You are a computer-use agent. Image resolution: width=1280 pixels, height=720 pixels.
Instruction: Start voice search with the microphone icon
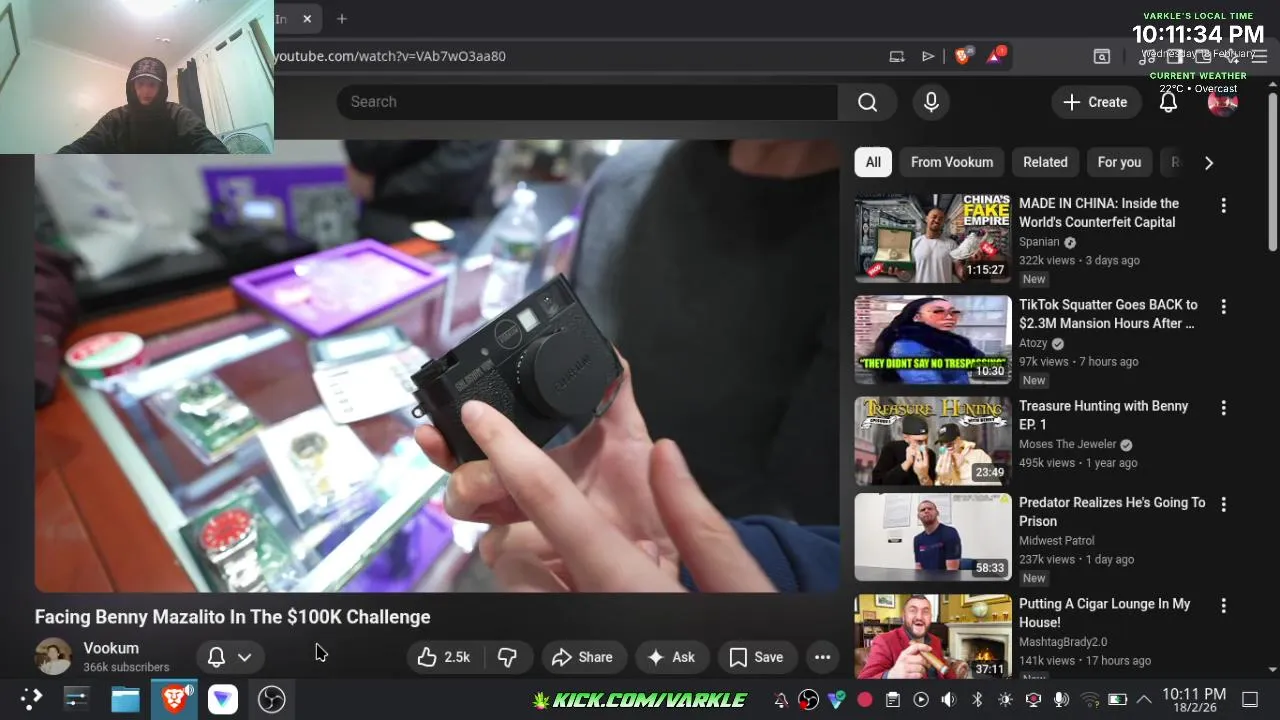(x=931, y=102)
